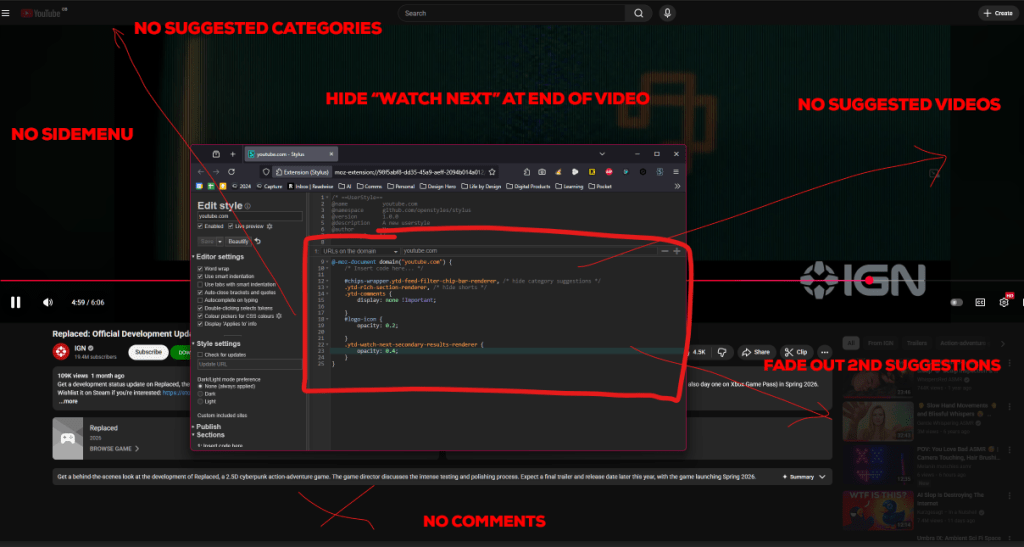Pause the YouTube video
Viewport: 1024px width, 547px height.
16,302
